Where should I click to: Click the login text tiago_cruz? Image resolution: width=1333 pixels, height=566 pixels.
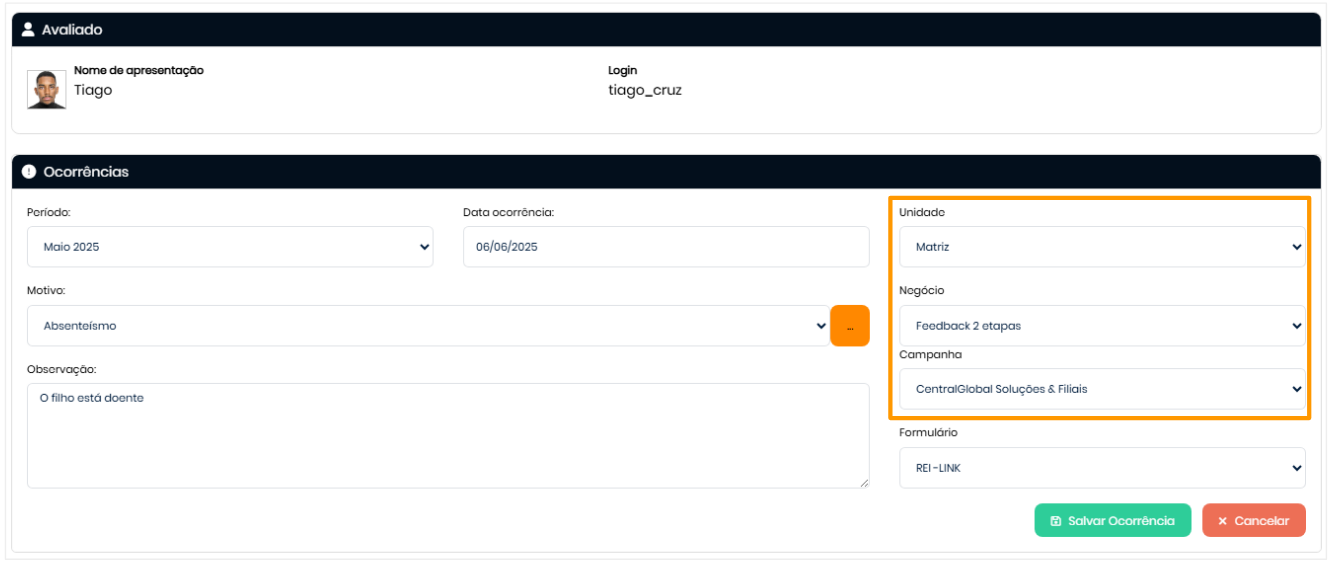click(644, 91)
